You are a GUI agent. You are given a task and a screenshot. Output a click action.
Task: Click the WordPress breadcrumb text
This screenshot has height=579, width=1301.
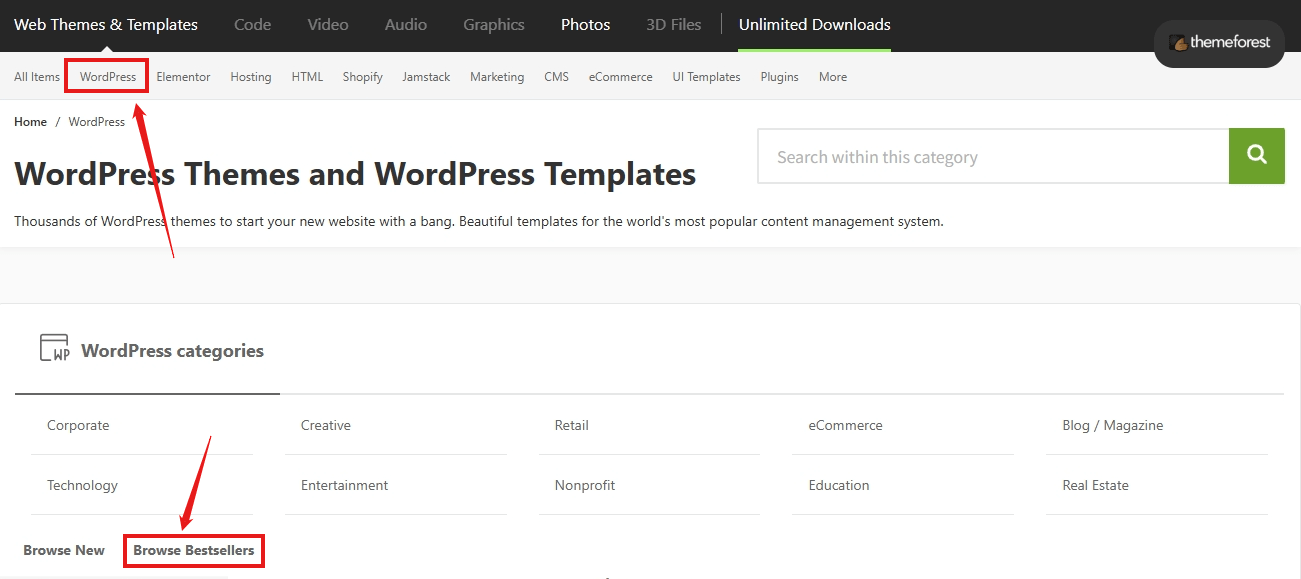coord(97,122)
